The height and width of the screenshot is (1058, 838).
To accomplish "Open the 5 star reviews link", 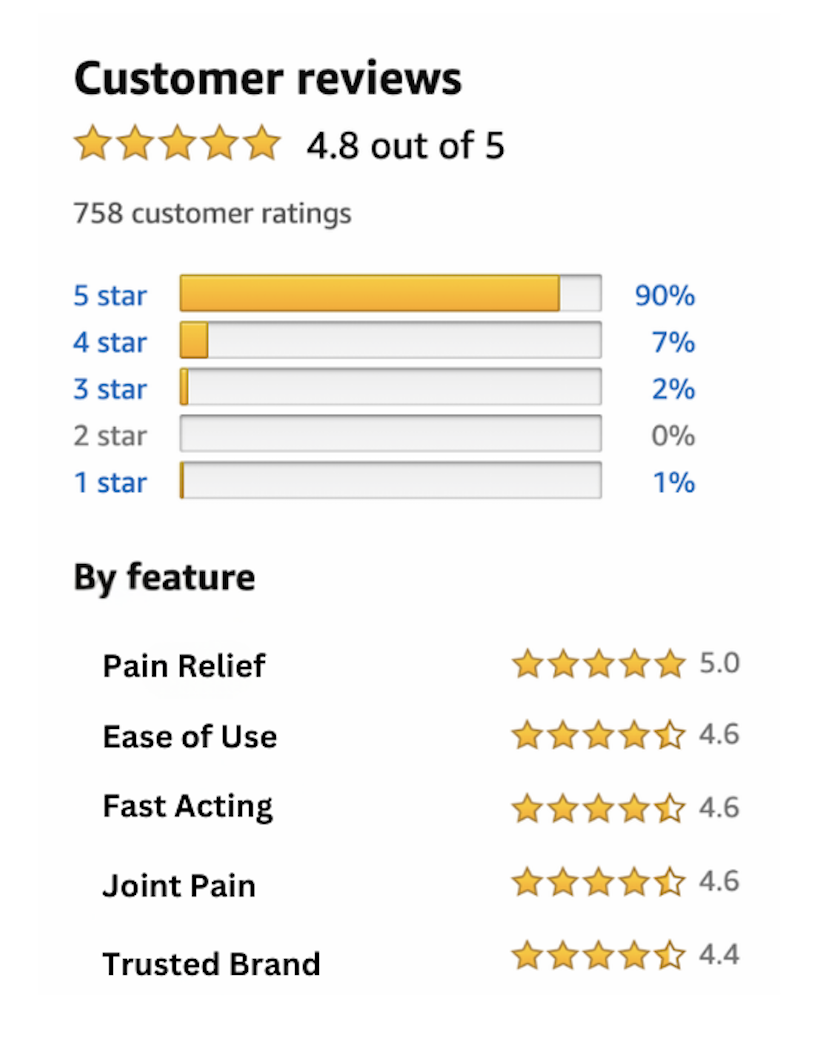I will [x=110, y=296].
